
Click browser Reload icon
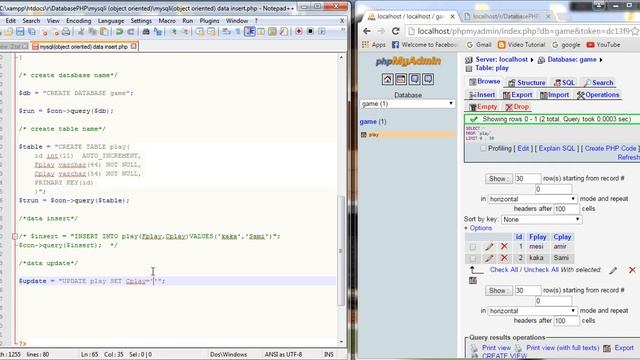[x=395, y=31]
